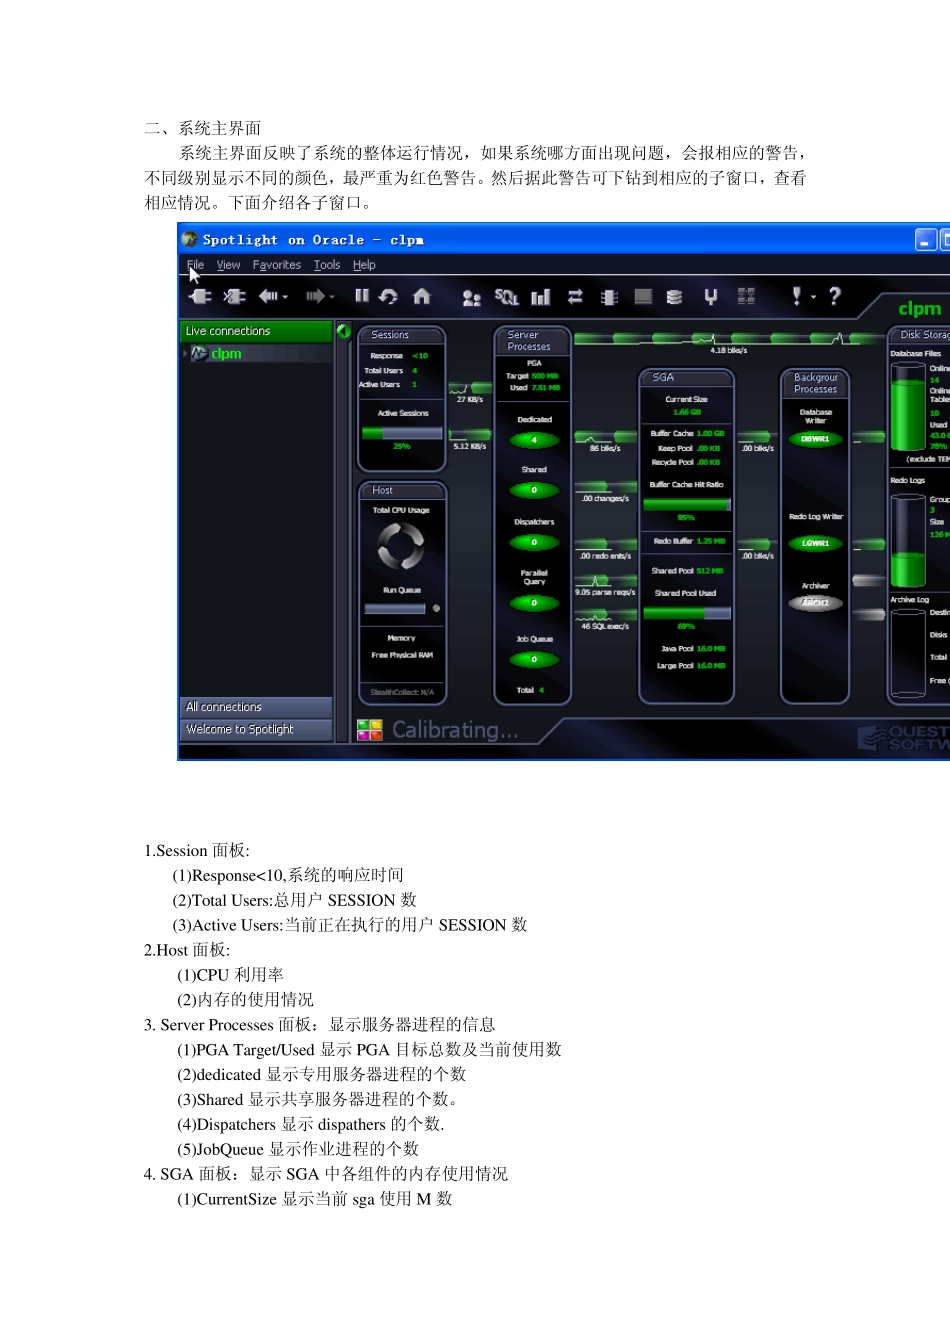
Task: Click the Disconnect plug icon in toolbar
Action: (234, 296)
